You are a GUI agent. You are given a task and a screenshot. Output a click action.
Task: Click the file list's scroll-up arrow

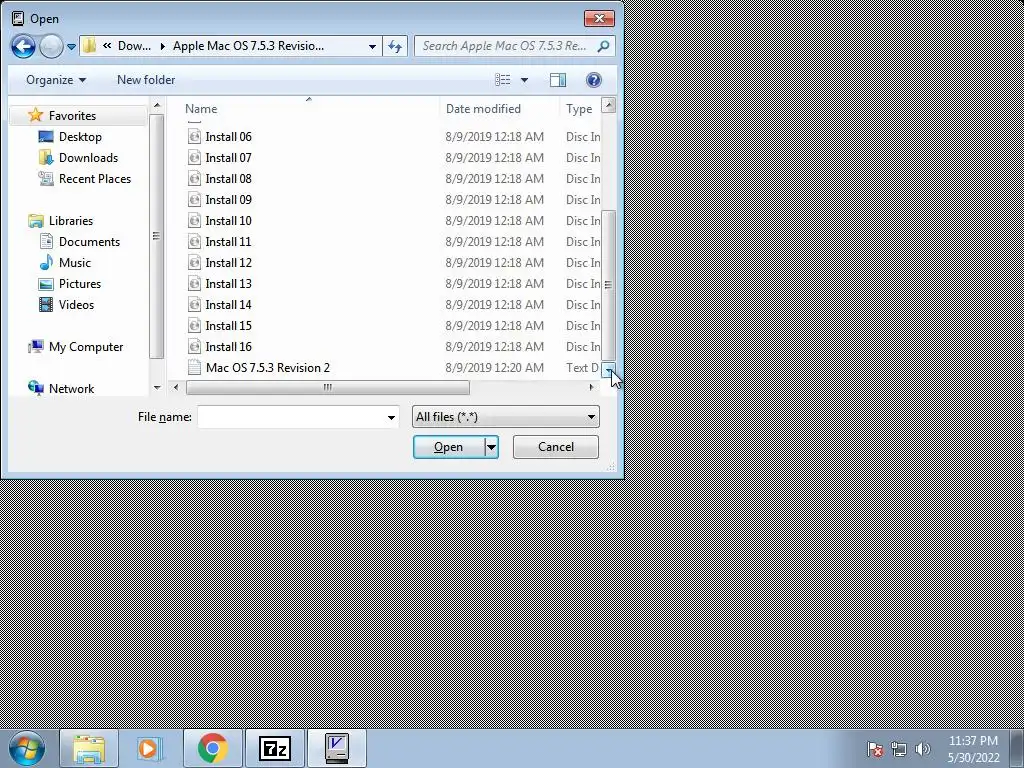coord(608,105)
